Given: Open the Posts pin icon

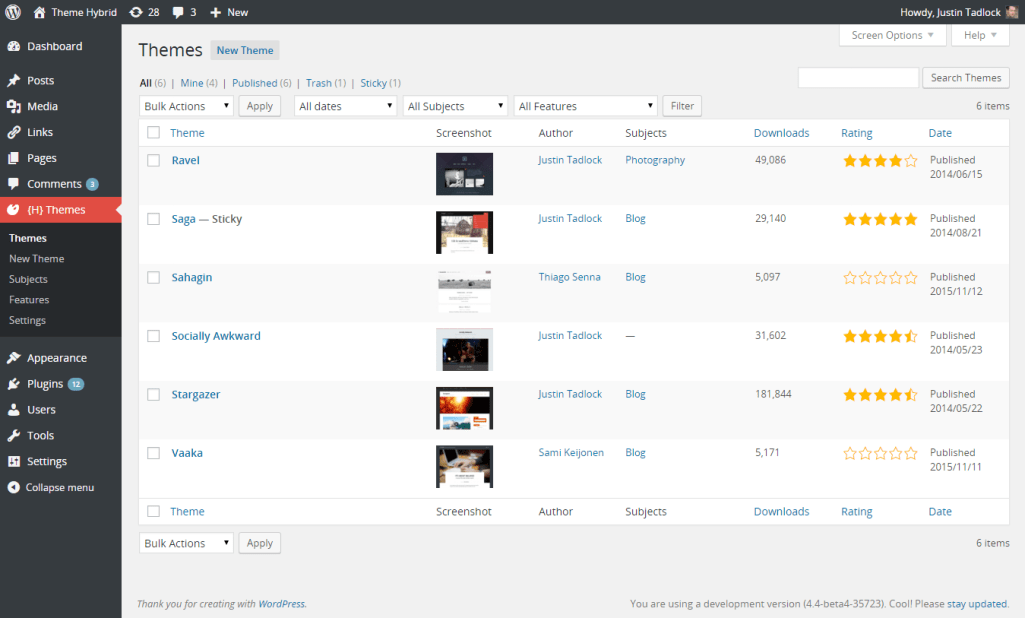Looking at the screenshot, I should pyautogui.click(x=14, y=80).
